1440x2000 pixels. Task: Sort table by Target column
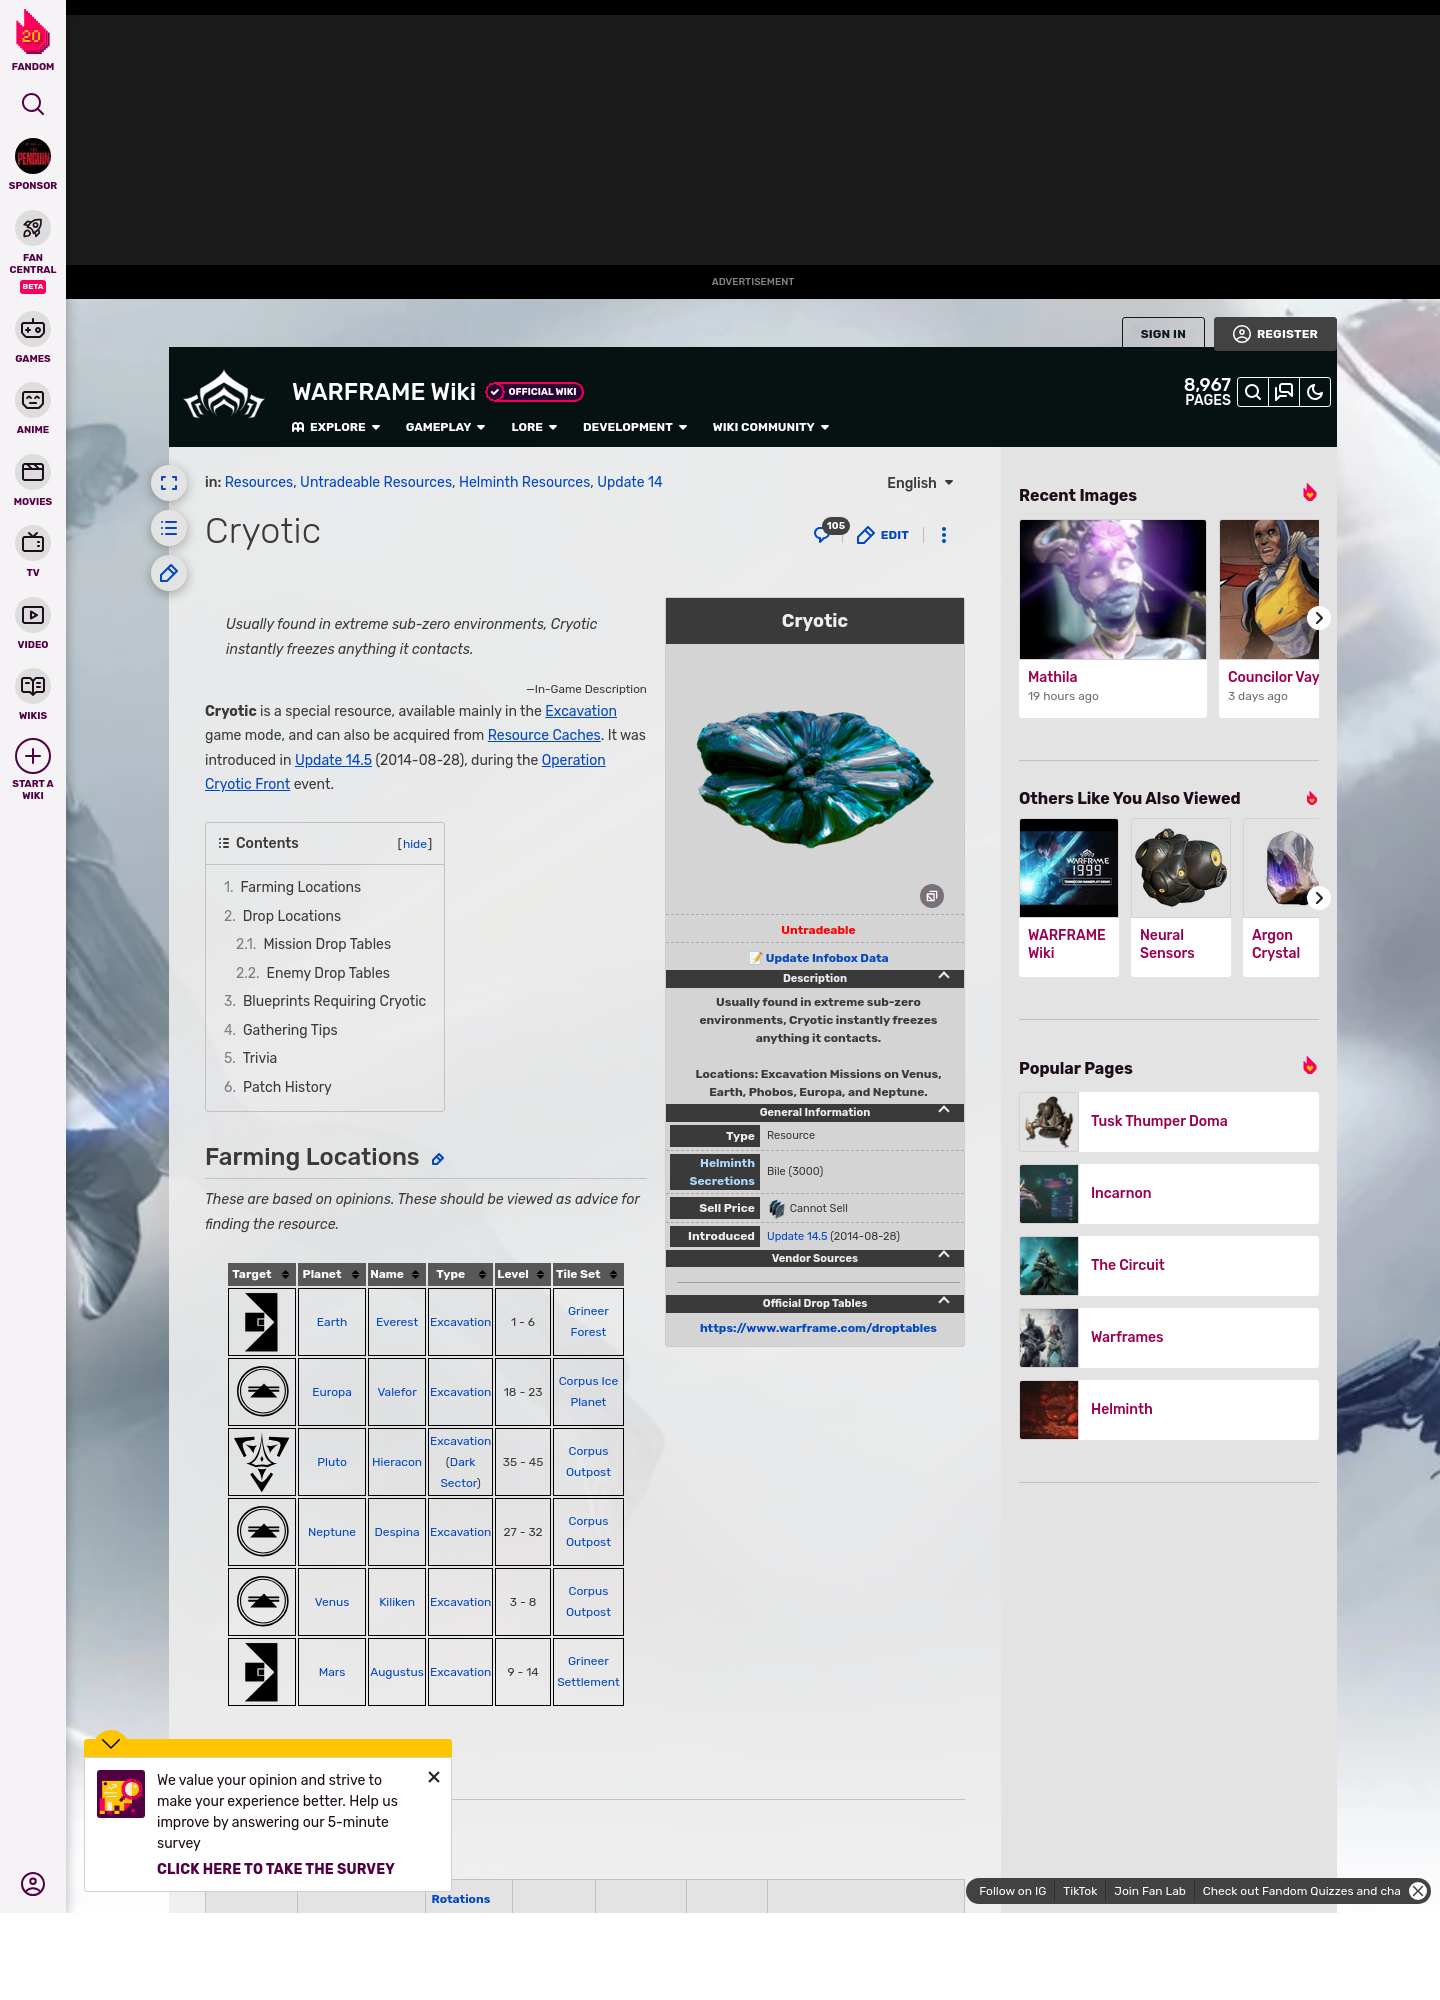coord(262,1274)
